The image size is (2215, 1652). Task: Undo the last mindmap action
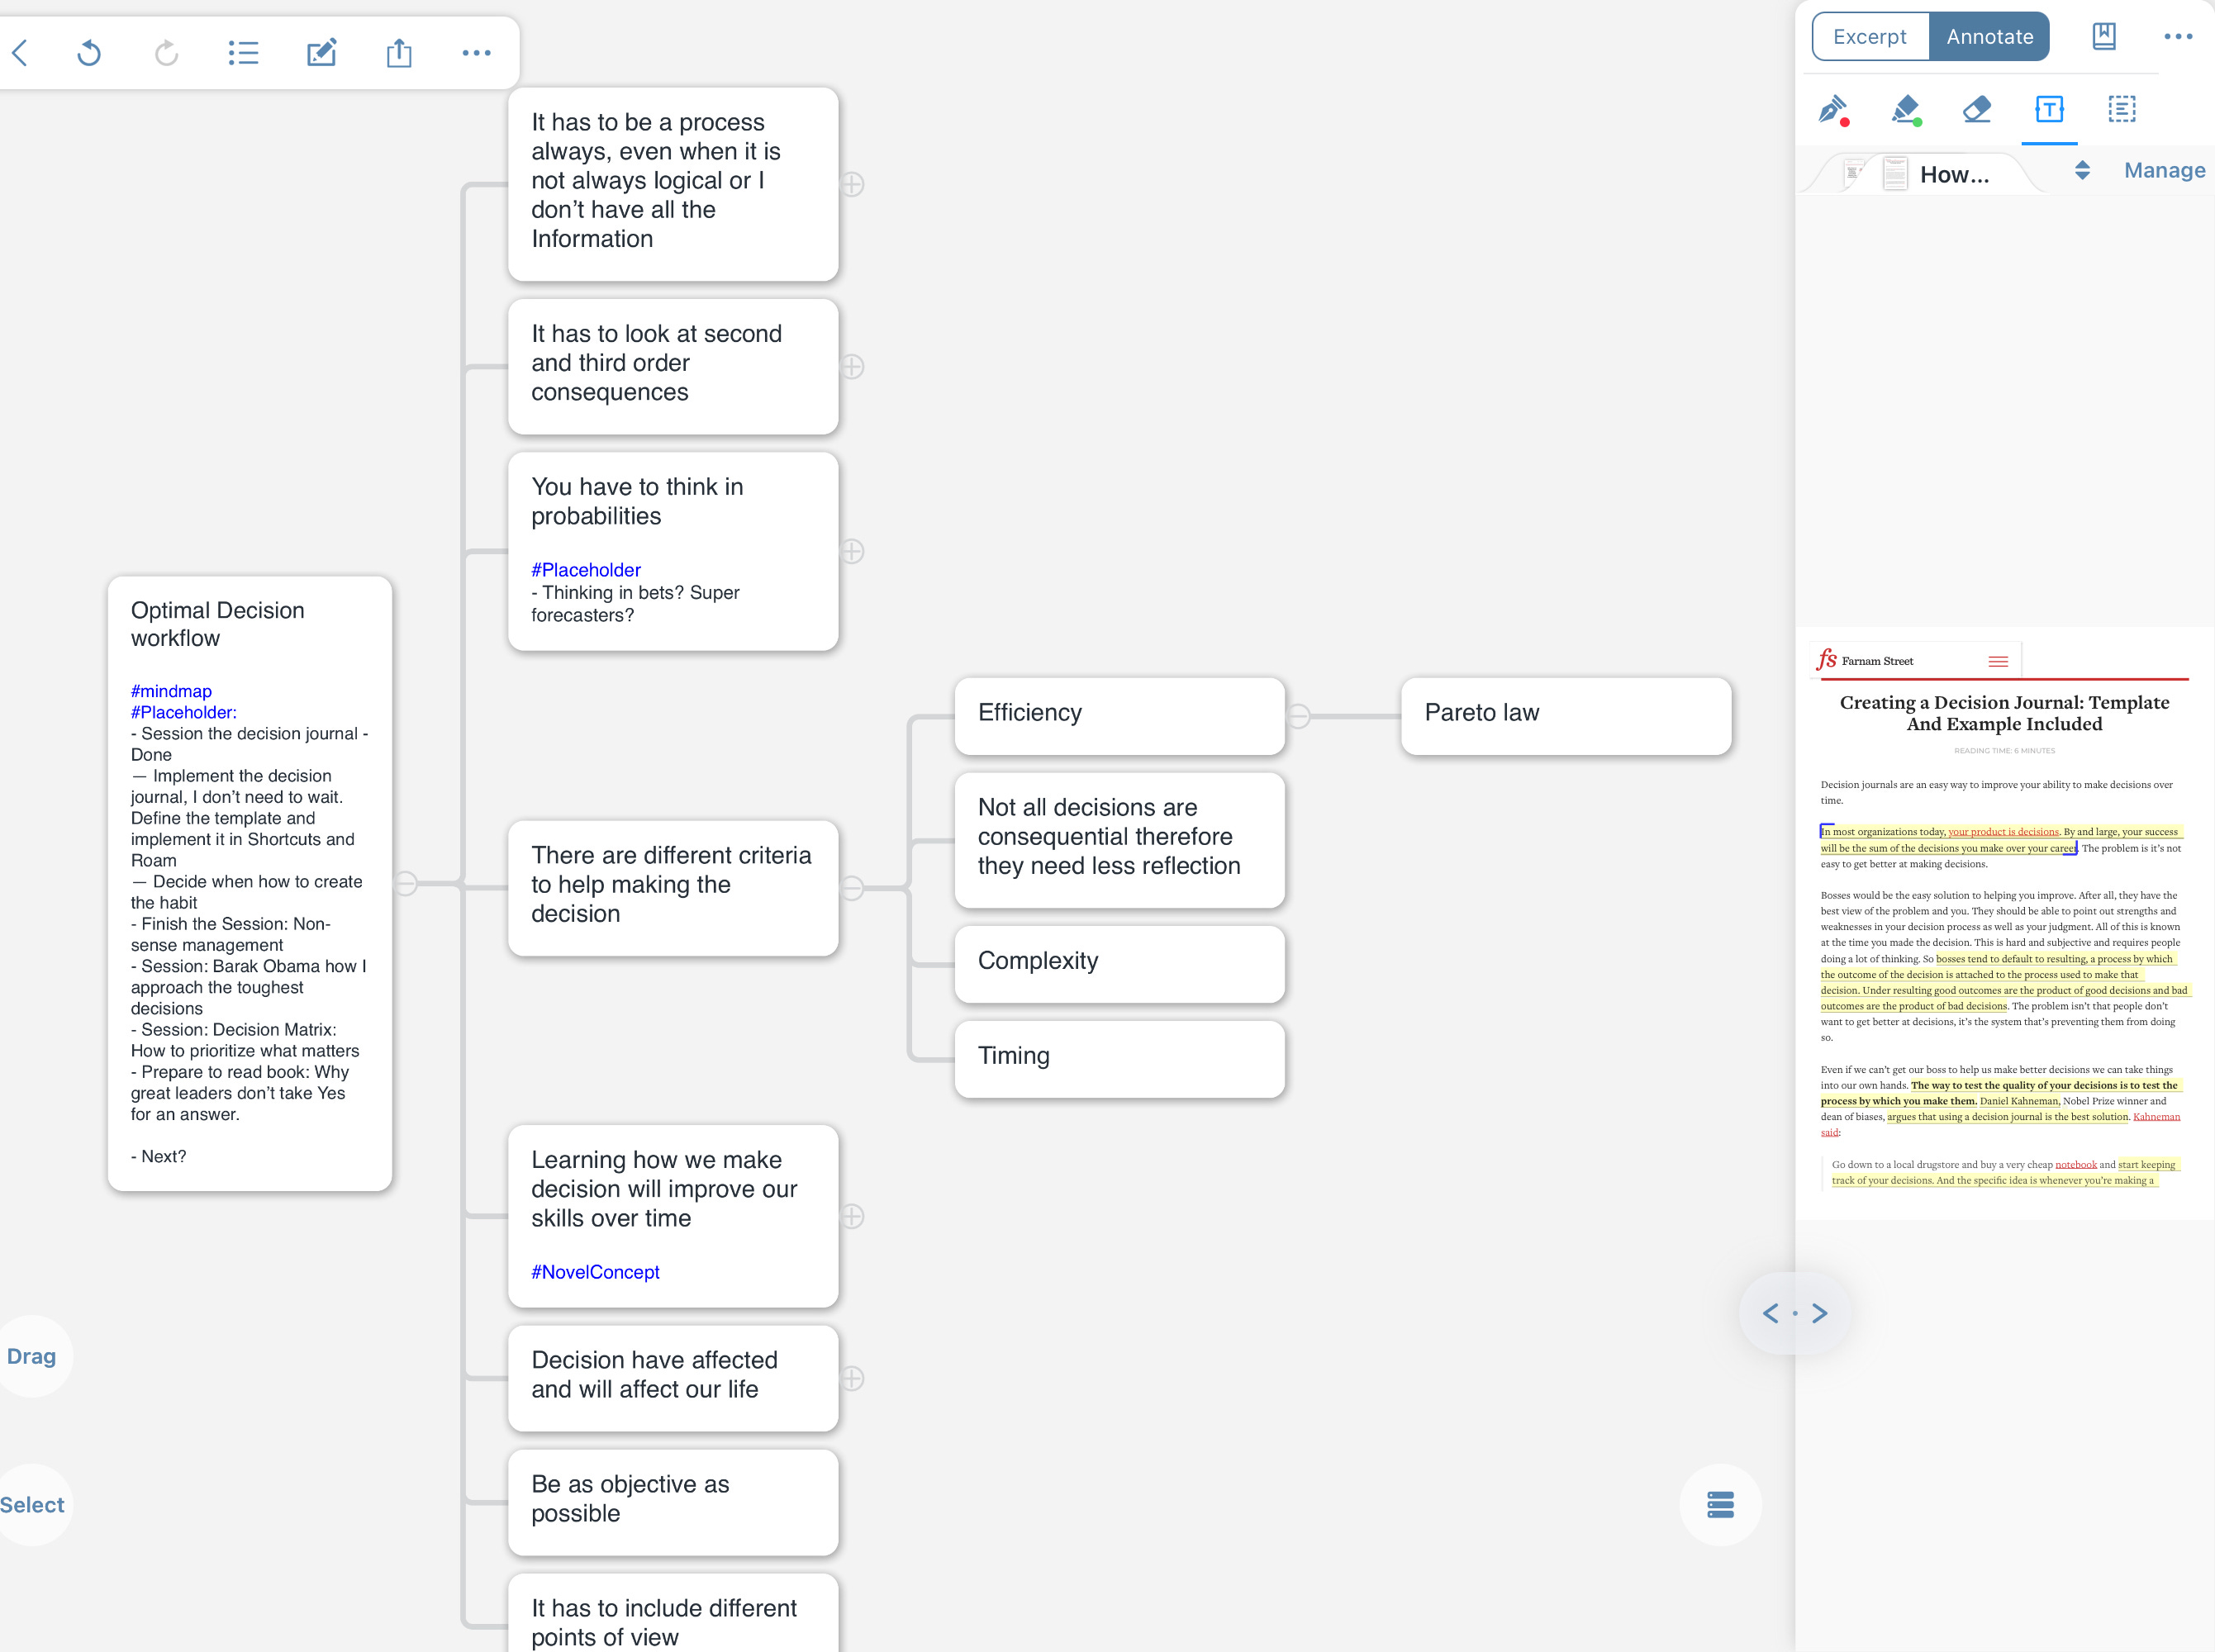[x=89, y=53]
